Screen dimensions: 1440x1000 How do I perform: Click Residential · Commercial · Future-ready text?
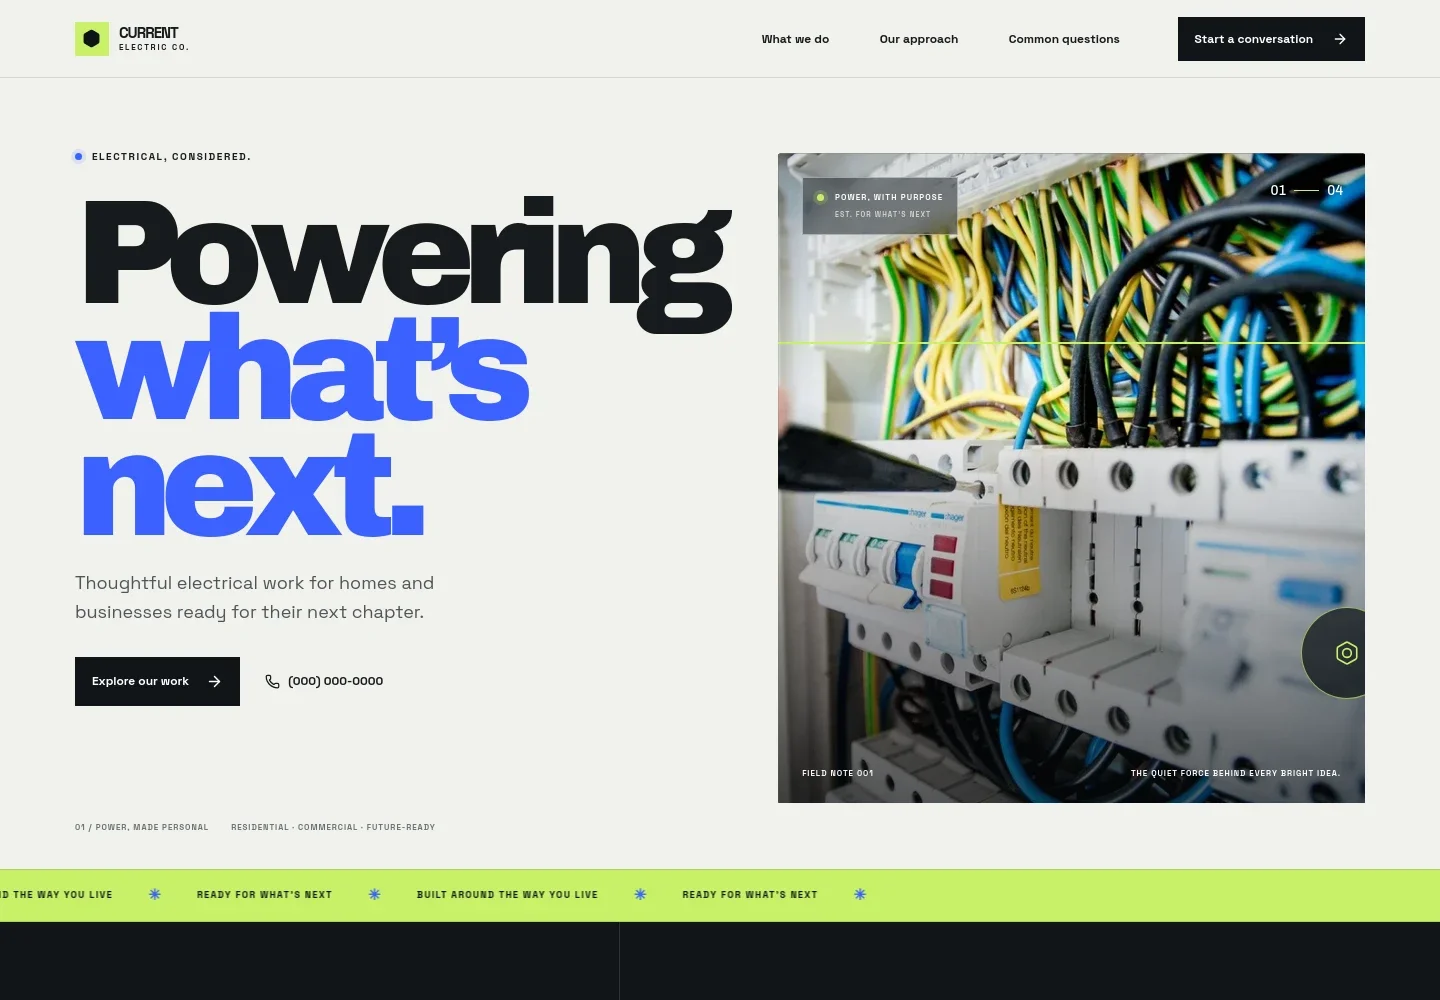pyautogui.click(x=333, y=827)
